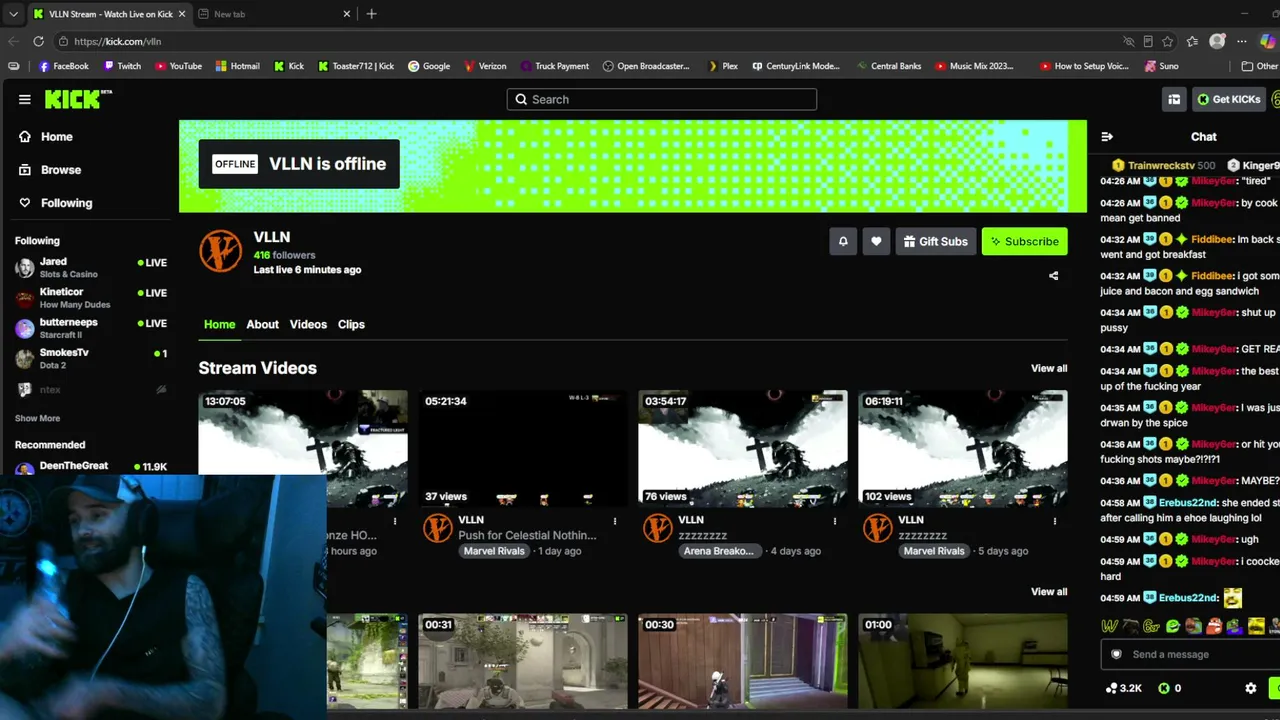The width and height of the screenshot is (1280, 720).
Task: Open chat settings gear icon
Action: (x=1250, y=688)
